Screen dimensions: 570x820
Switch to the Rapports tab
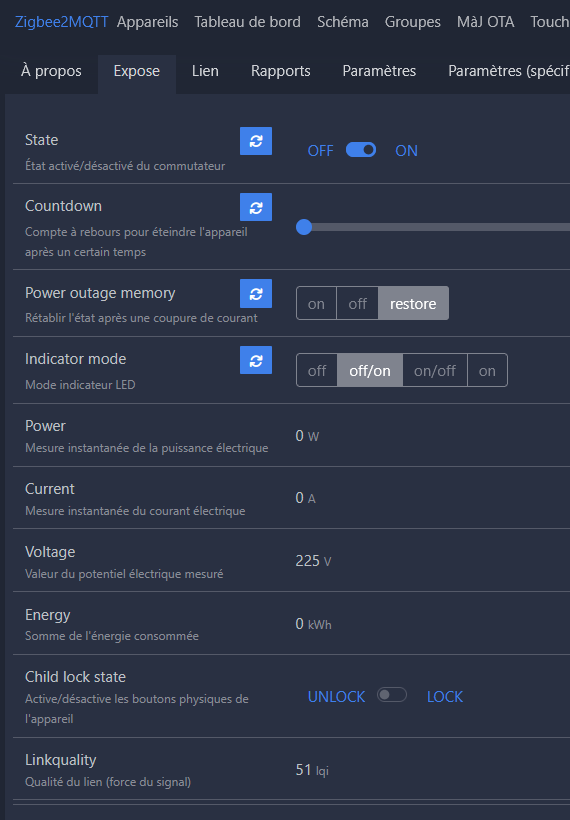pos(281,71)
